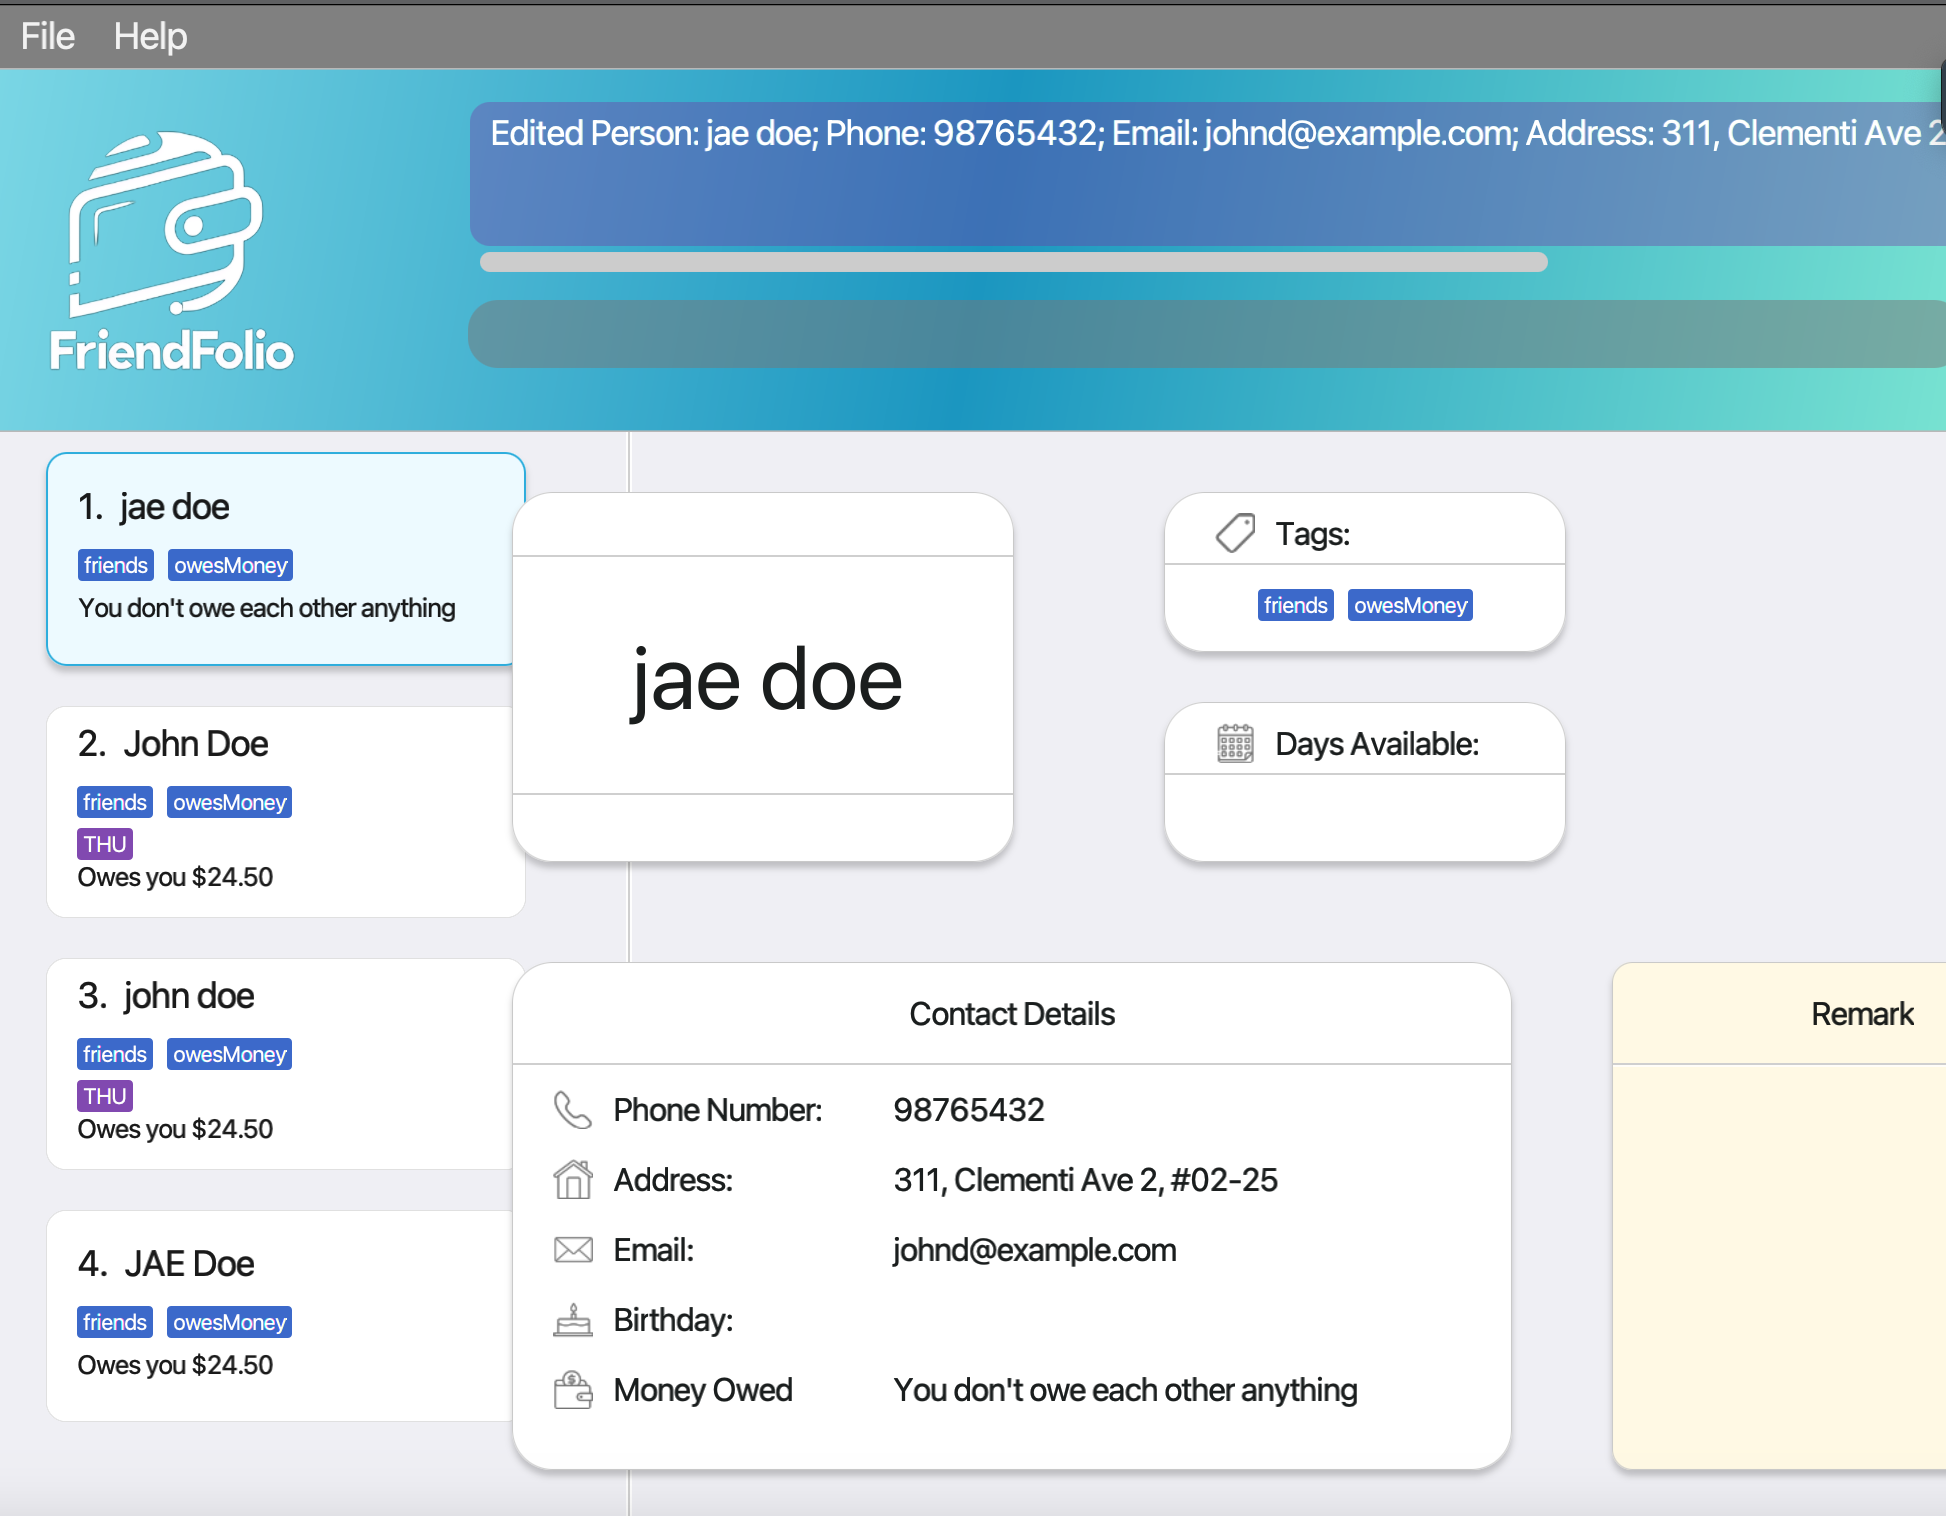Click the house icon beside Address
Viewport: 1946px width, 1516px height.
573,1180
